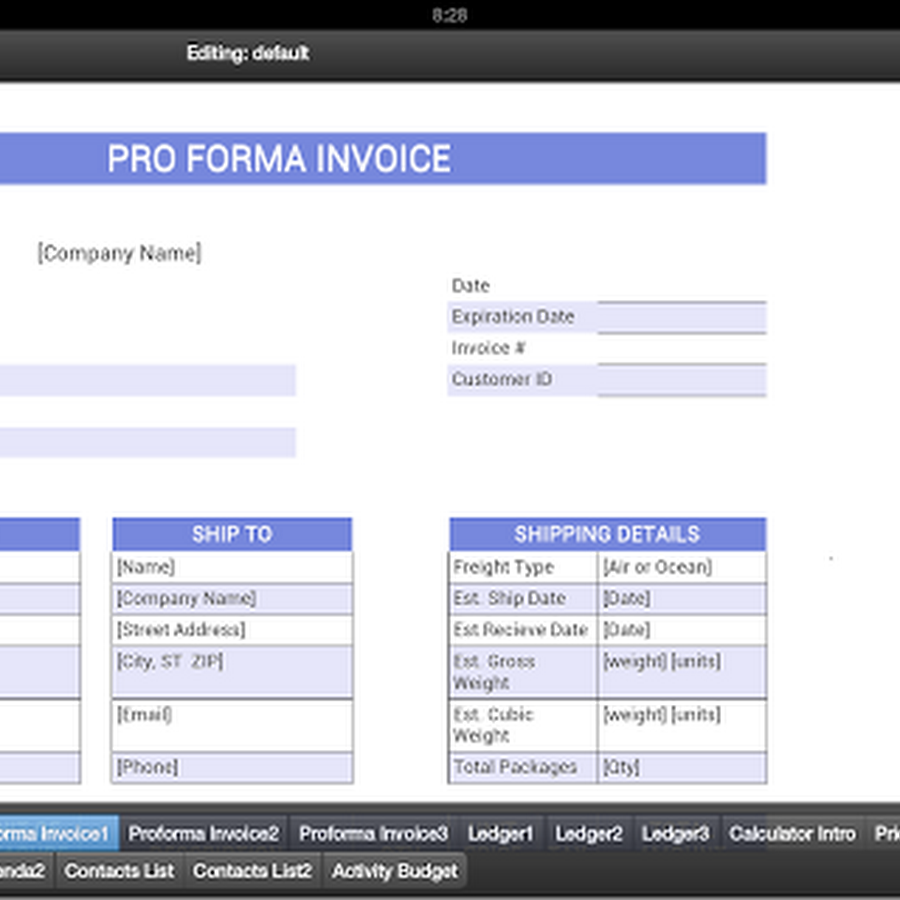Select the [Email] cell under Ship To
This screenshot has width=900, height=900.
[232, 725]
